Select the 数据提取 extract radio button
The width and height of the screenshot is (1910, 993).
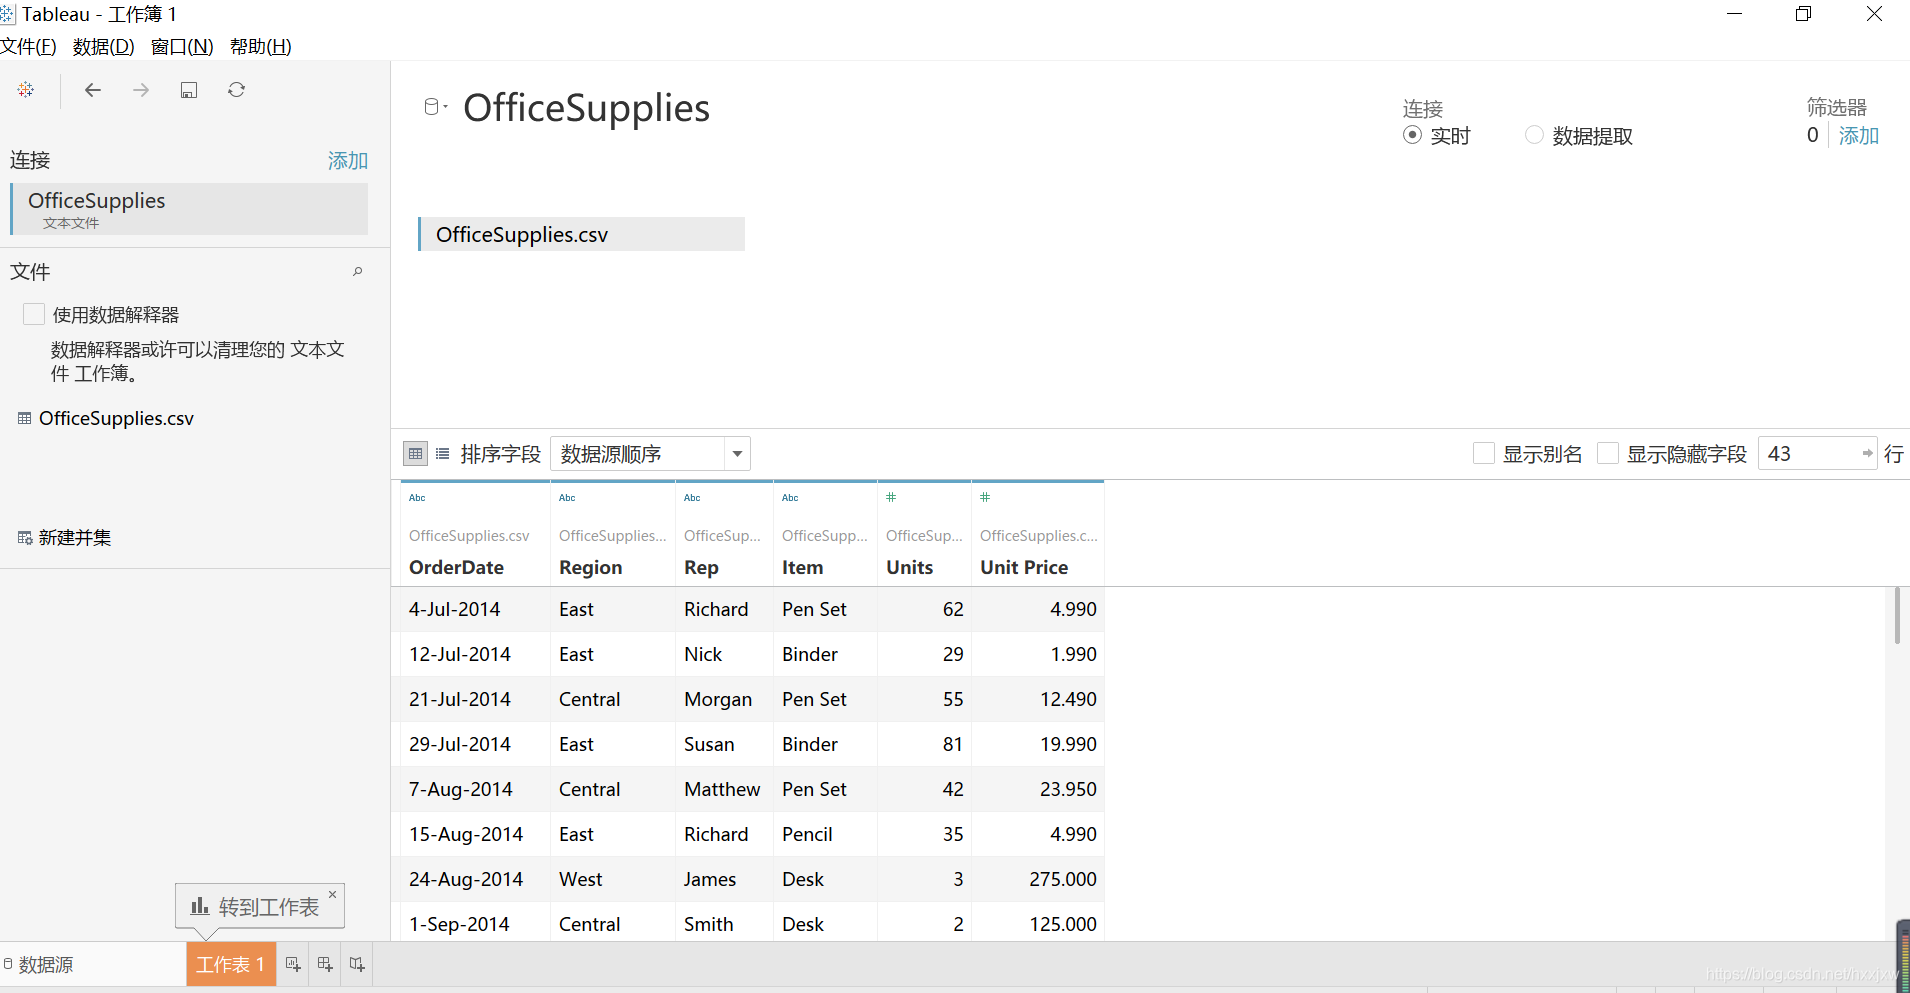click(1534, 135)
